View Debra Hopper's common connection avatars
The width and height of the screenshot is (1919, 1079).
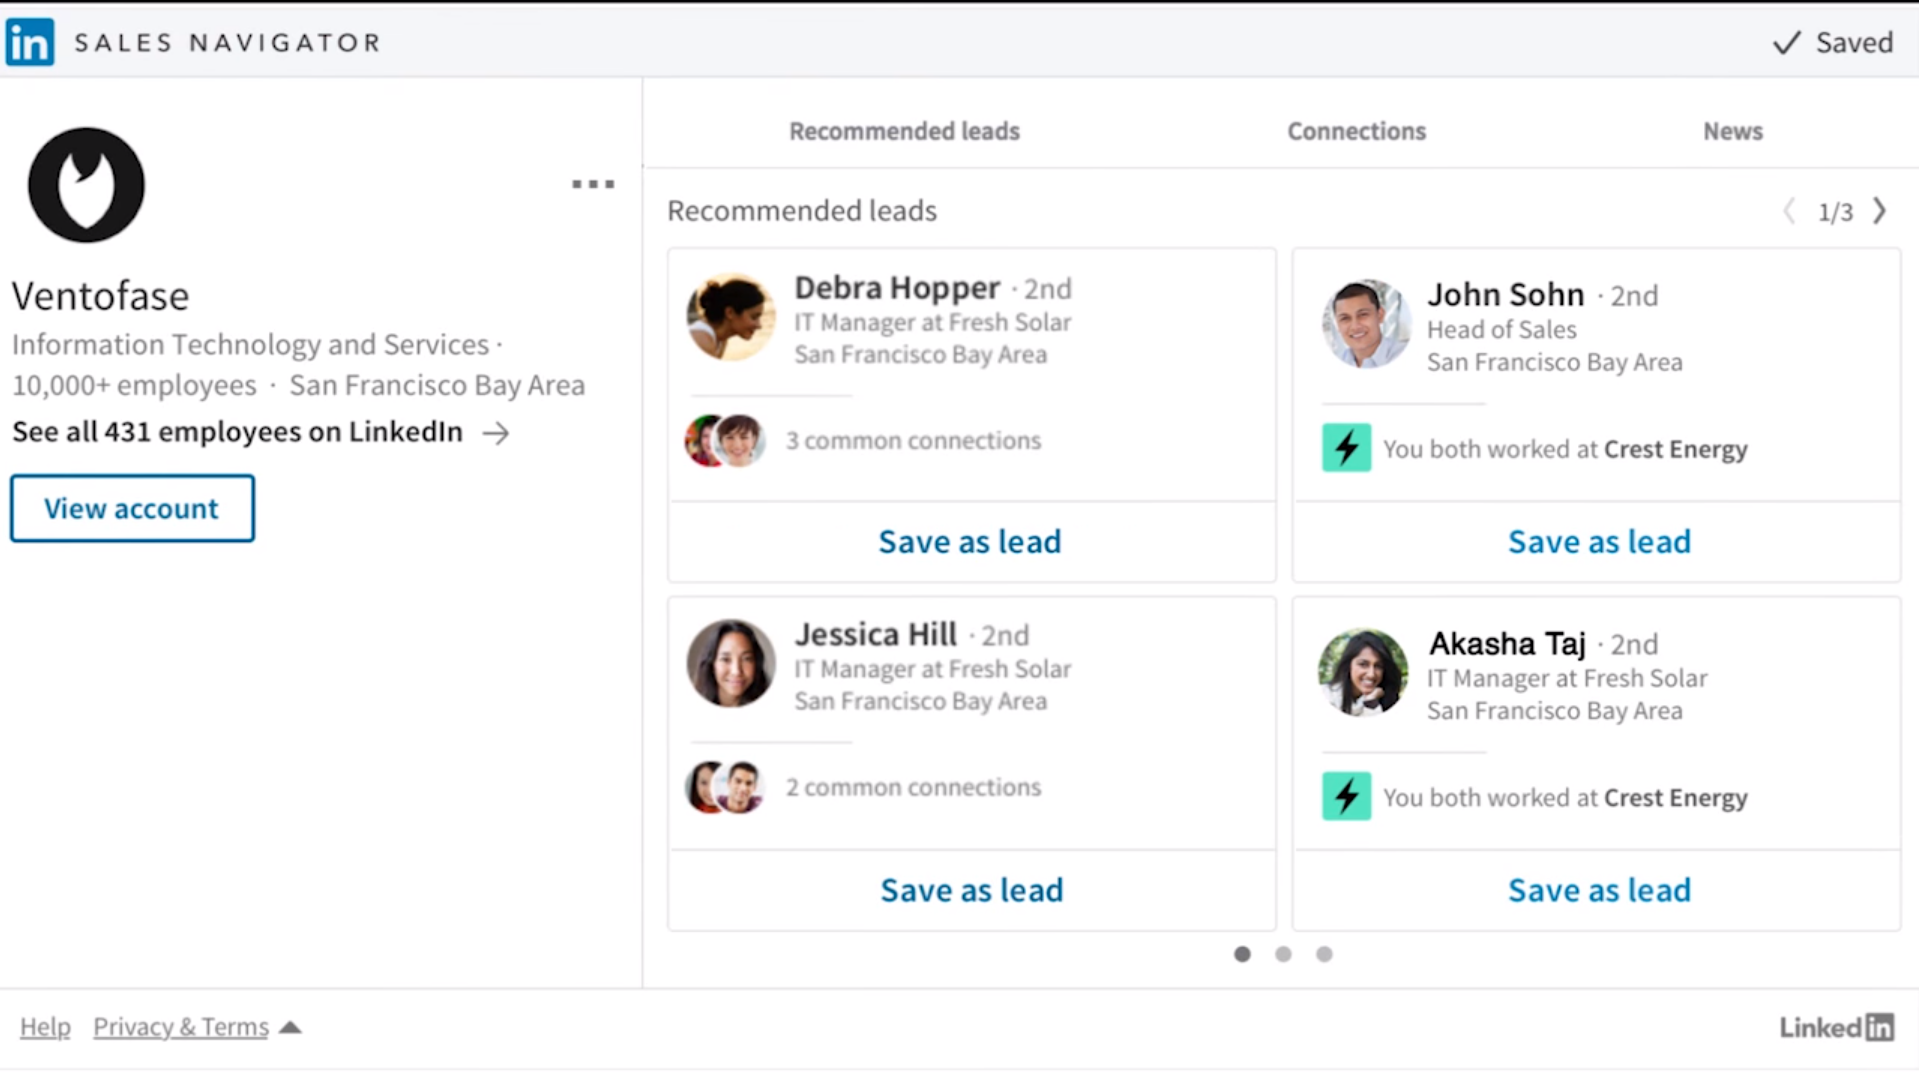click(x=725, y=441)
